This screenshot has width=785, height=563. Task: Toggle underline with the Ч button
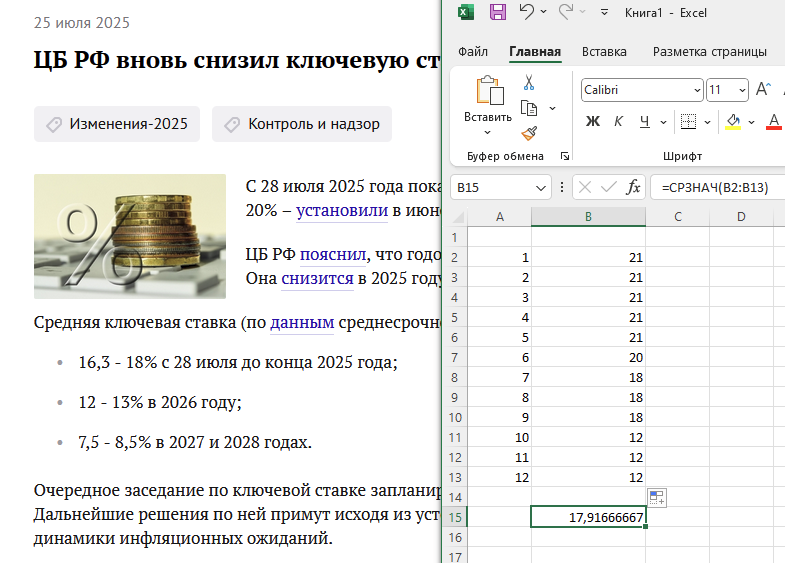tap(645, 122)
